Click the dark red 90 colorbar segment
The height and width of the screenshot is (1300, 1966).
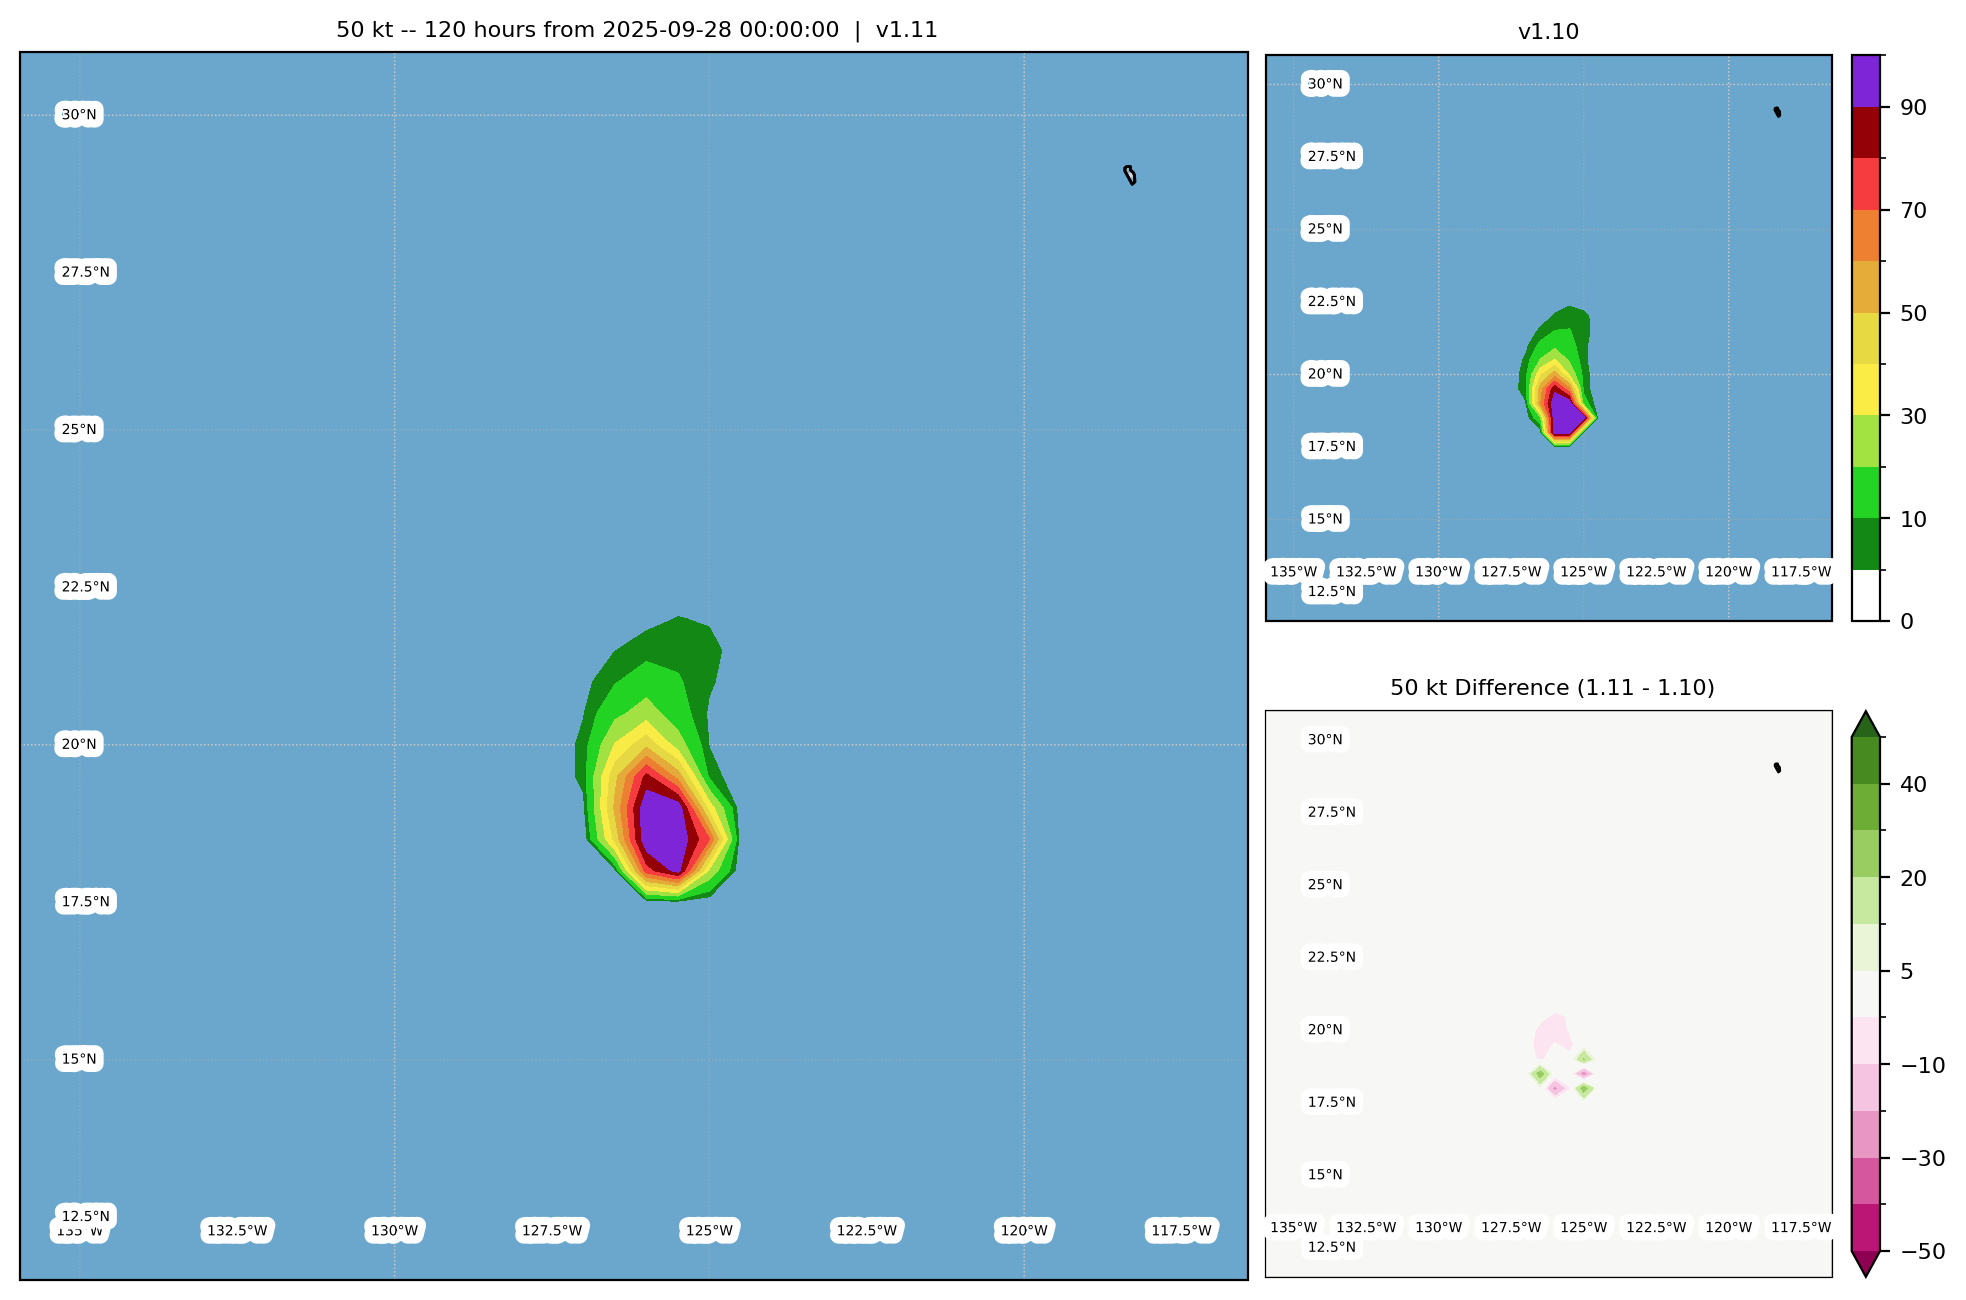pyautogui.click(x=1866, y=132)
